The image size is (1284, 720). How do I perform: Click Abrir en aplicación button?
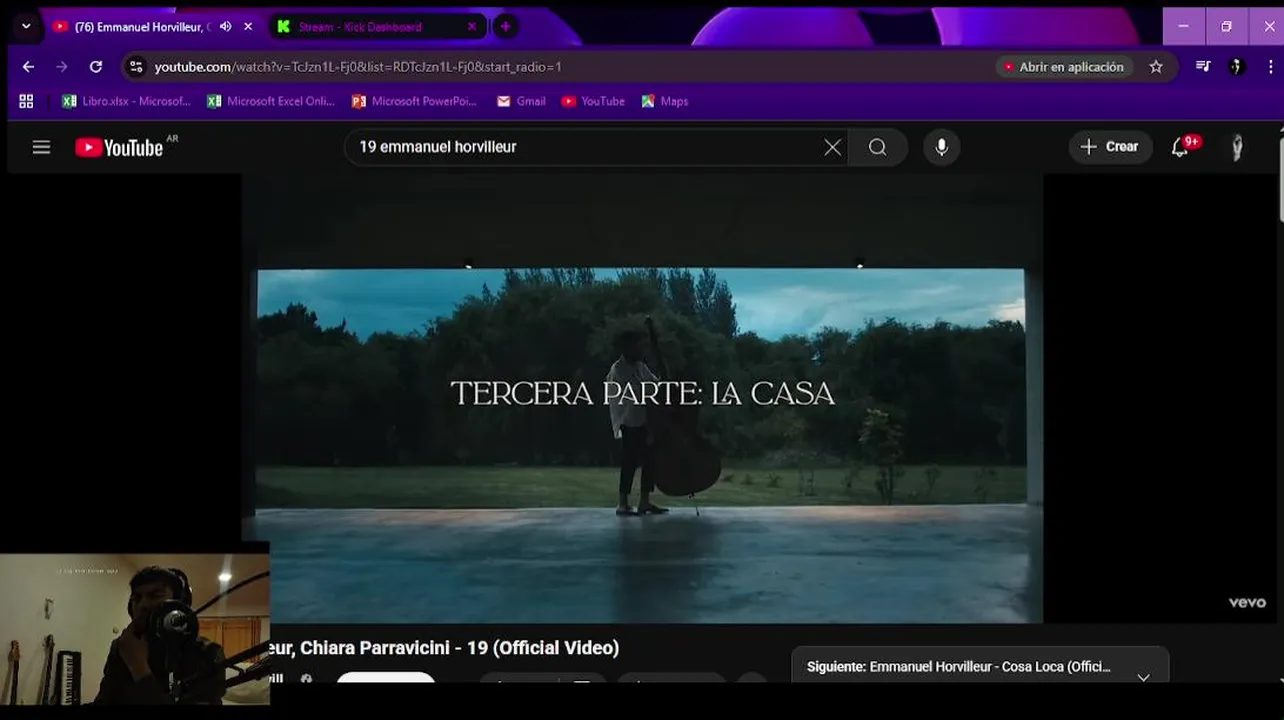point(1063,67)
